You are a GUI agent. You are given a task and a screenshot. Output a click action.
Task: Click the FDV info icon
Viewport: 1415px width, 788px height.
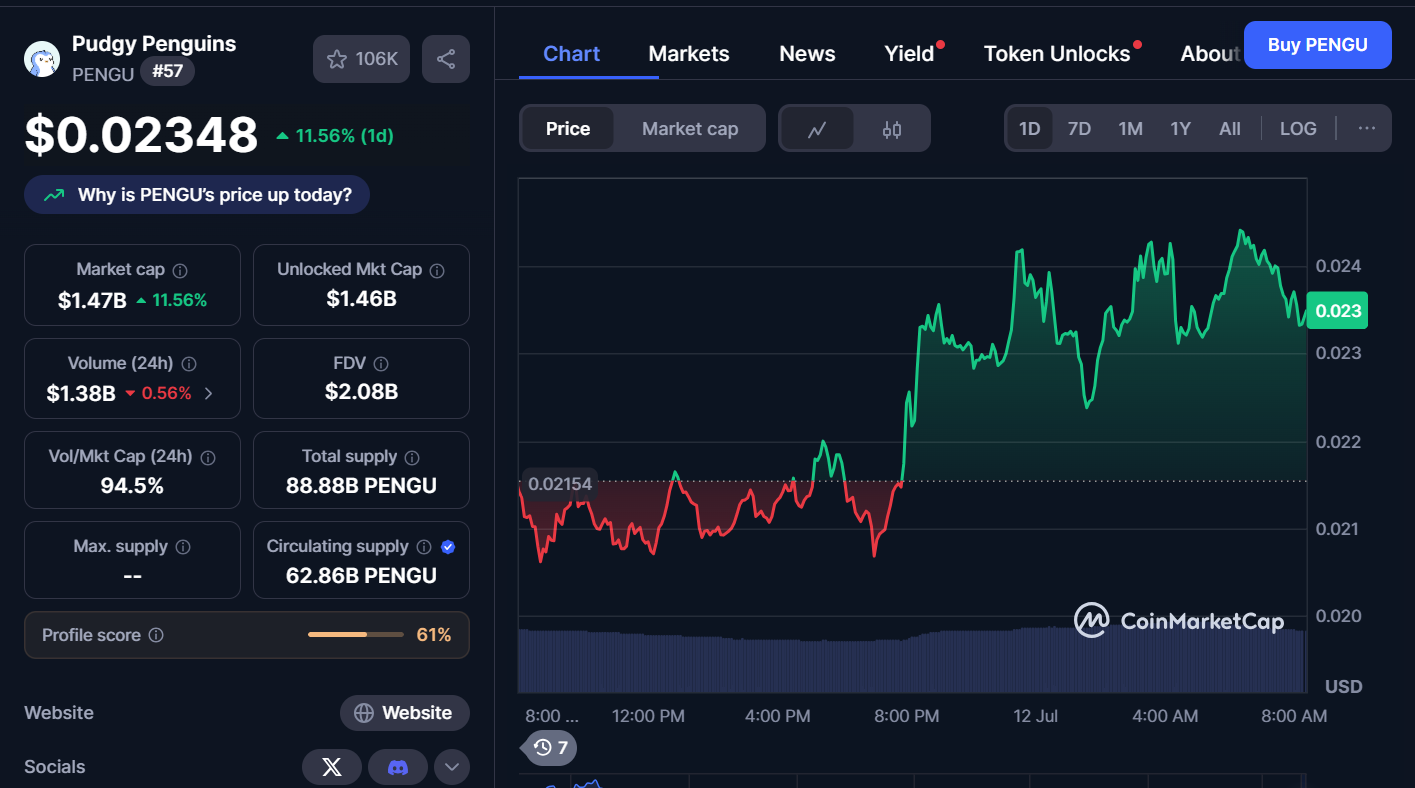(x=381, y=364)
